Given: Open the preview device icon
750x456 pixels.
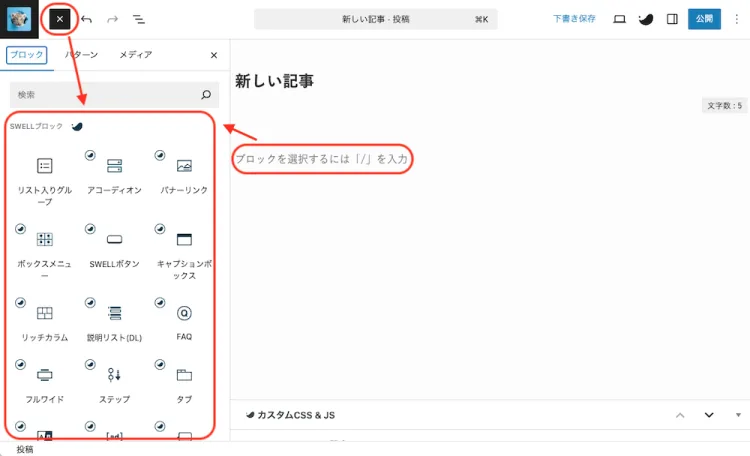Looking at the screenshot, I should pyautogui.click(x=619, y=19).
